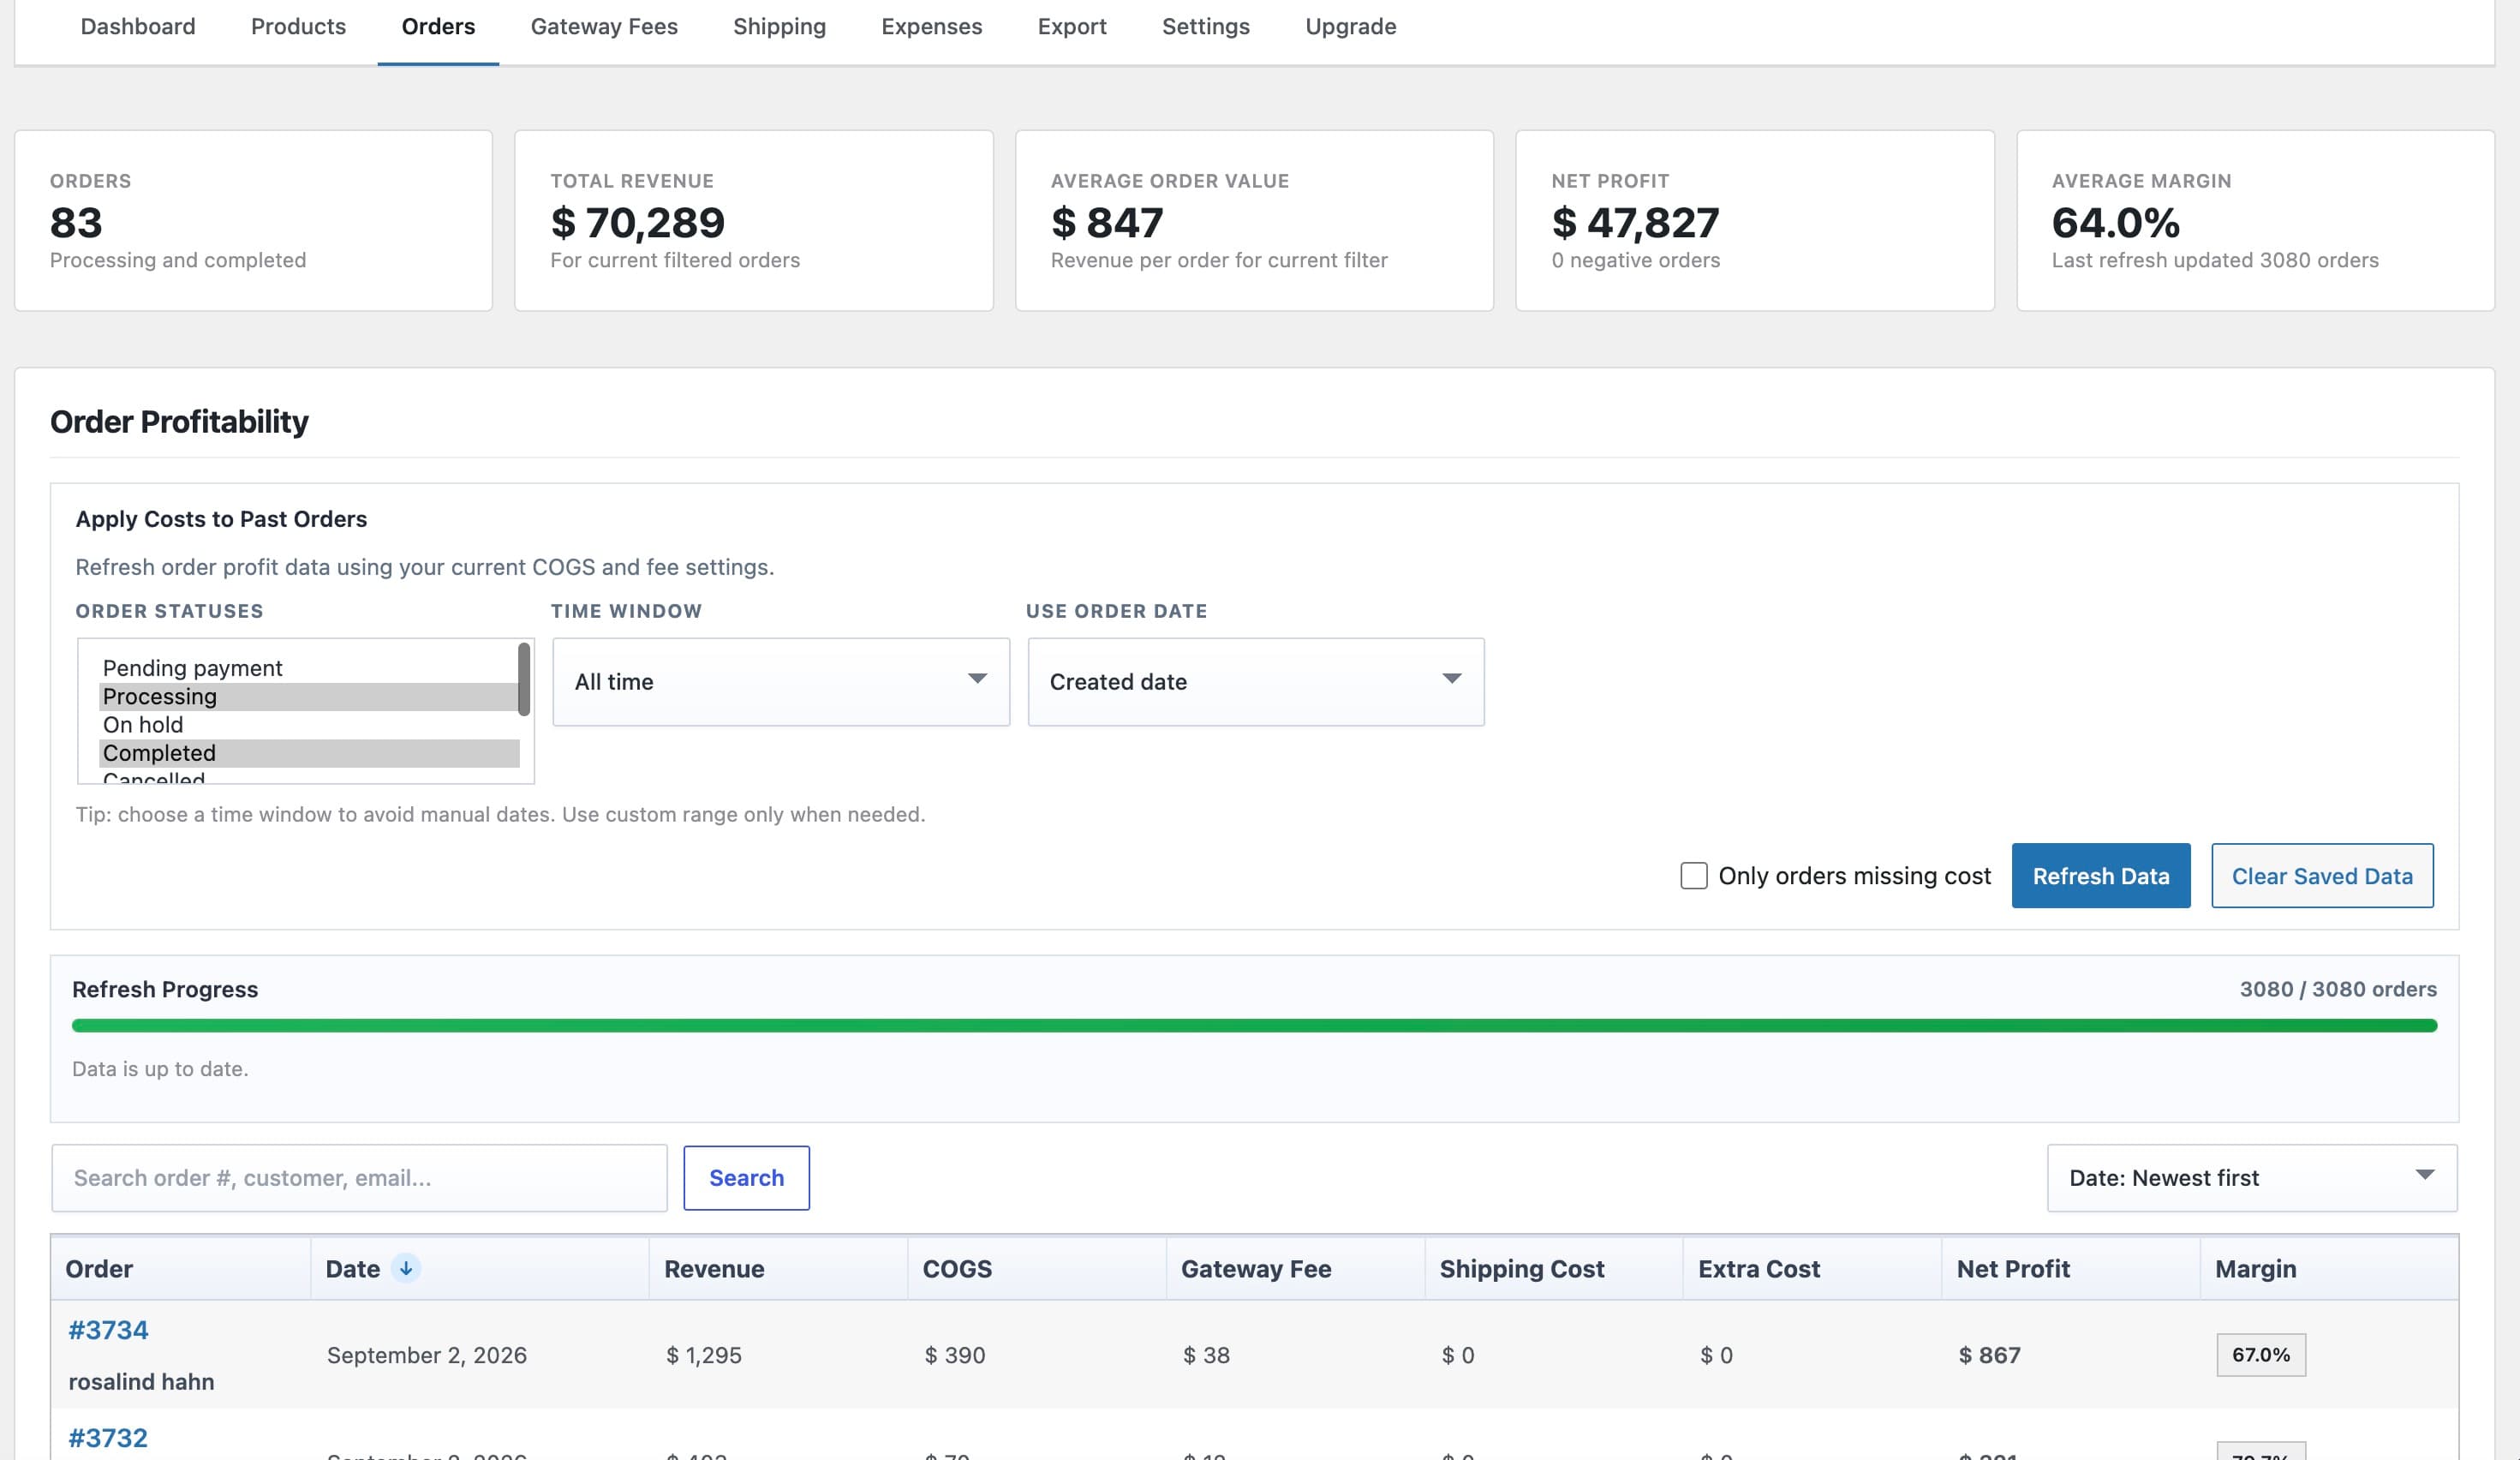Click the order statuses list scrollbar
This screenshot has width=2520, height=1460.
click(x=523, y=680)
